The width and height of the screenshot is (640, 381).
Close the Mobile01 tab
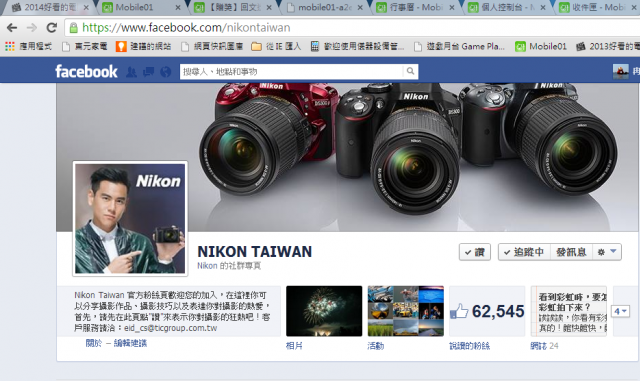pyautogui.click(x=178, y=7)
